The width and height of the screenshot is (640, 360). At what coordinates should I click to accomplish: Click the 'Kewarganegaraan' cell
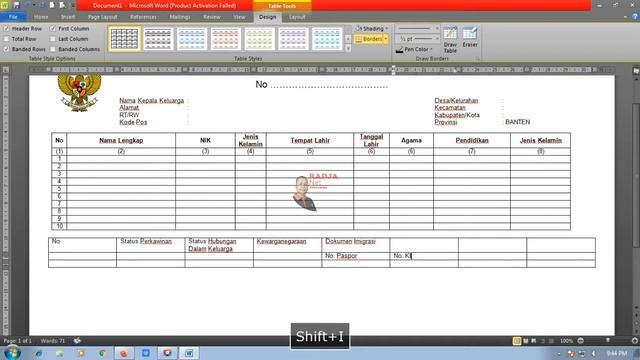pos(287,245)
